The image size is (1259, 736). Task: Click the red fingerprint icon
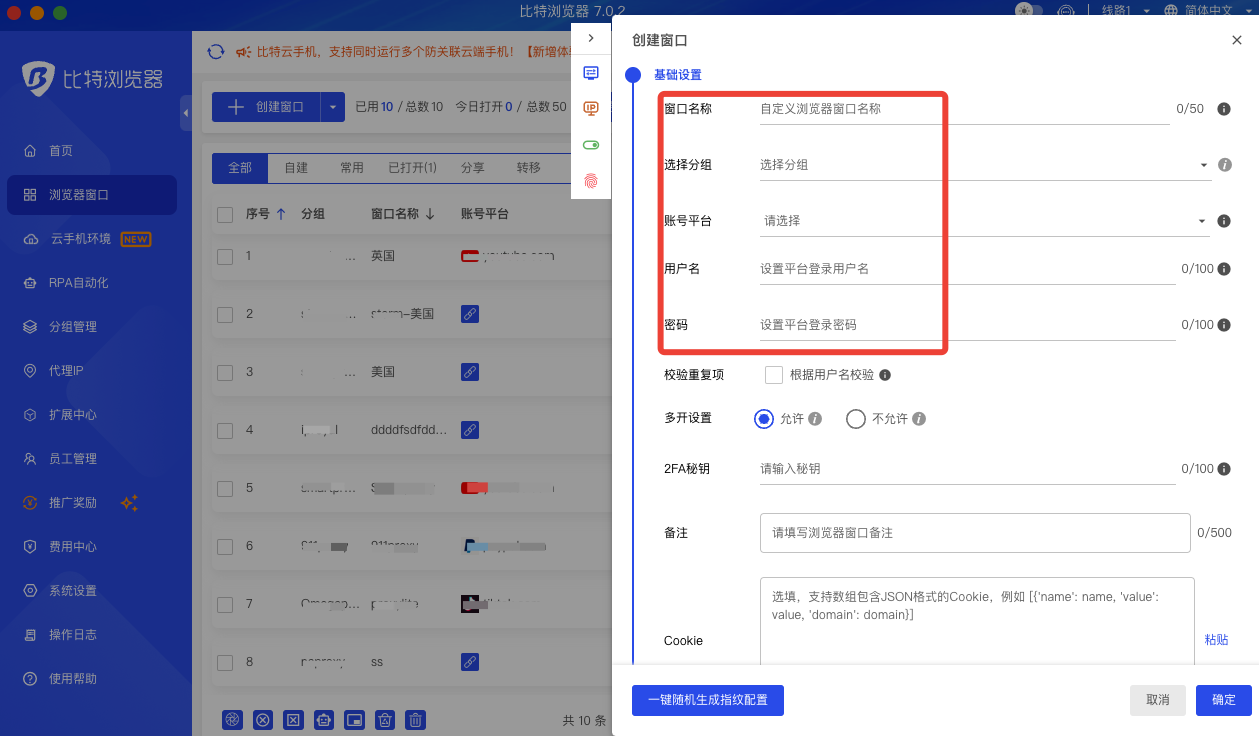pyautogui.click(x=591, y=181)
